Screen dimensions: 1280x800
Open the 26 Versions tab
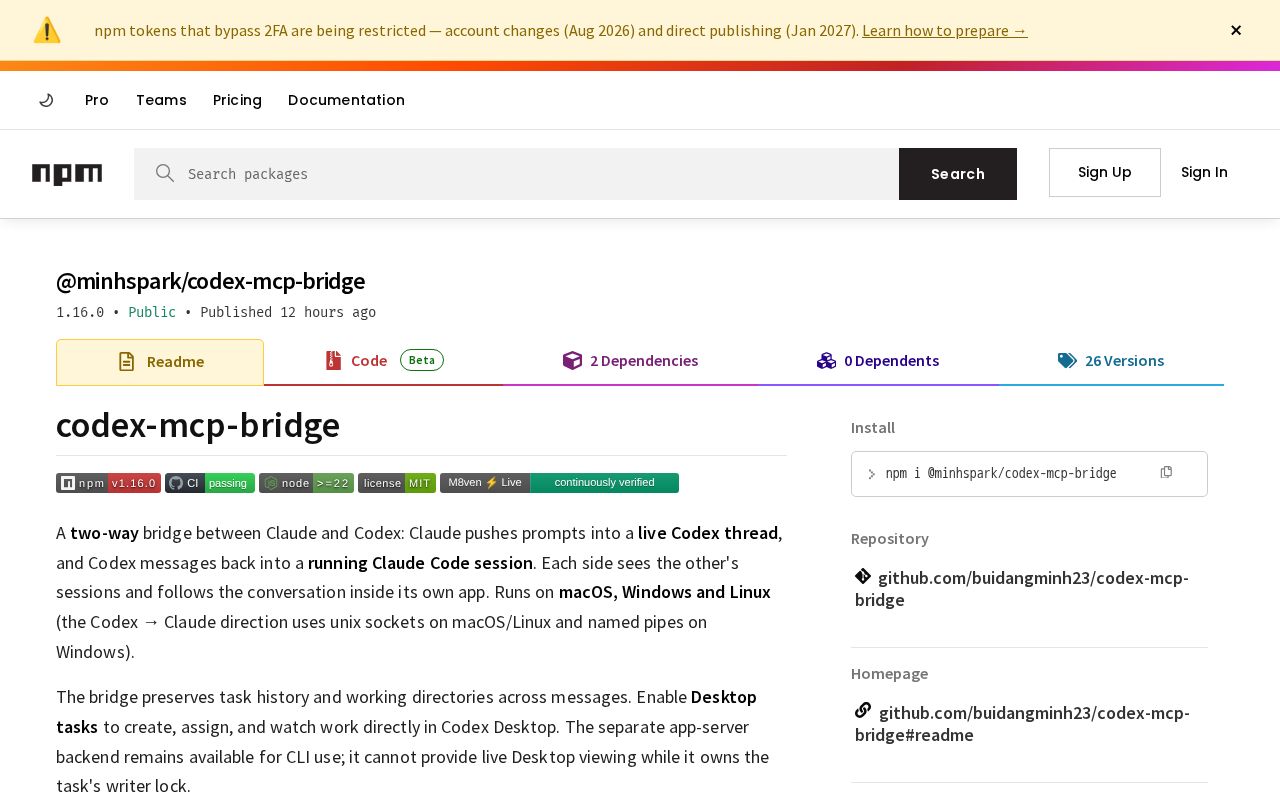point(1111,361)
